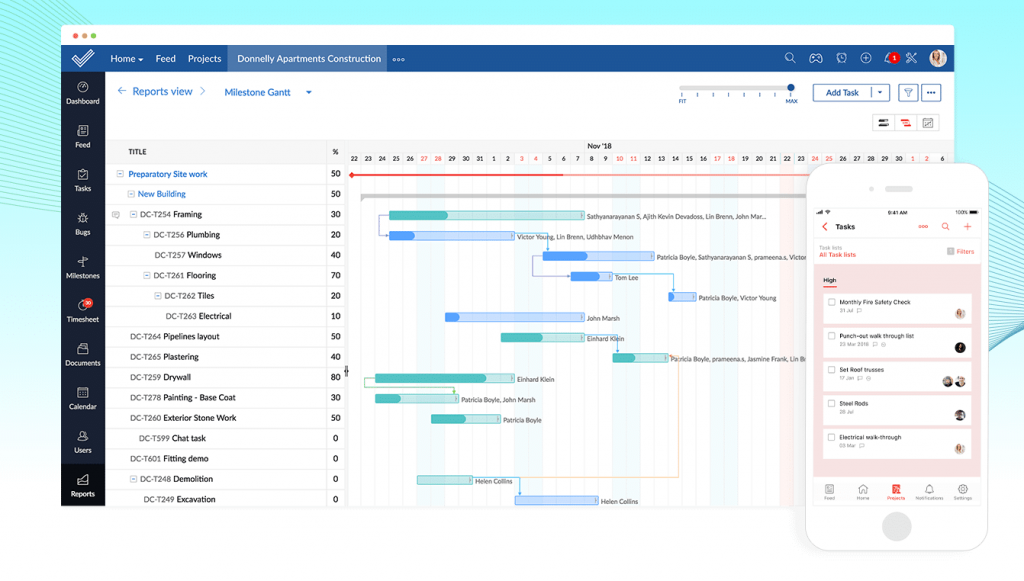Check Electrical walk-through task on phone

831,437
